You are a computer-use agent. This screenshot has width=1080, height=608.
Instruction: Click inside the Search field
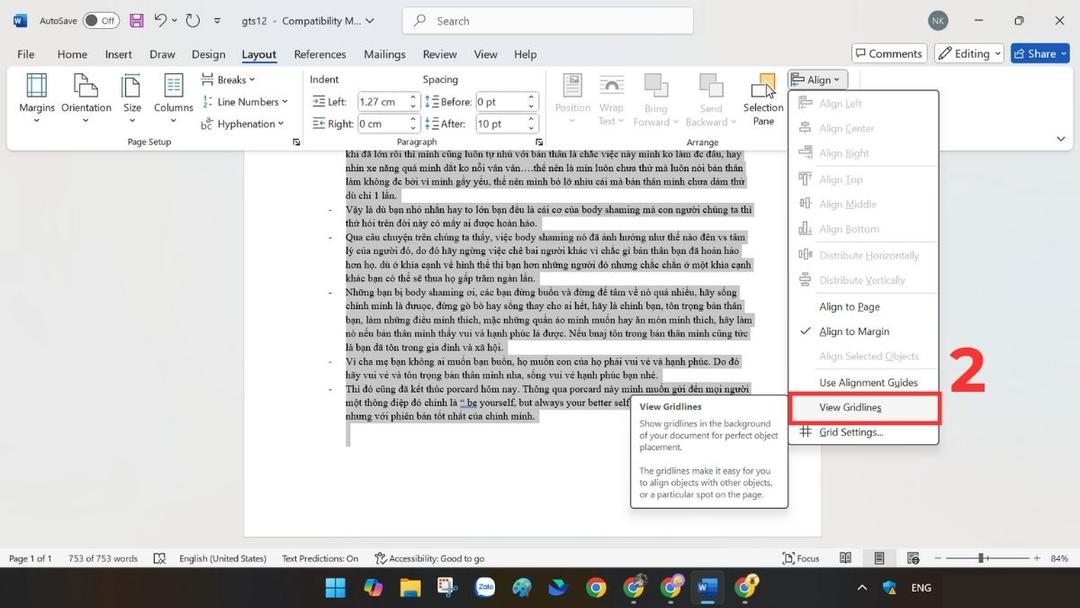point(546,20)
